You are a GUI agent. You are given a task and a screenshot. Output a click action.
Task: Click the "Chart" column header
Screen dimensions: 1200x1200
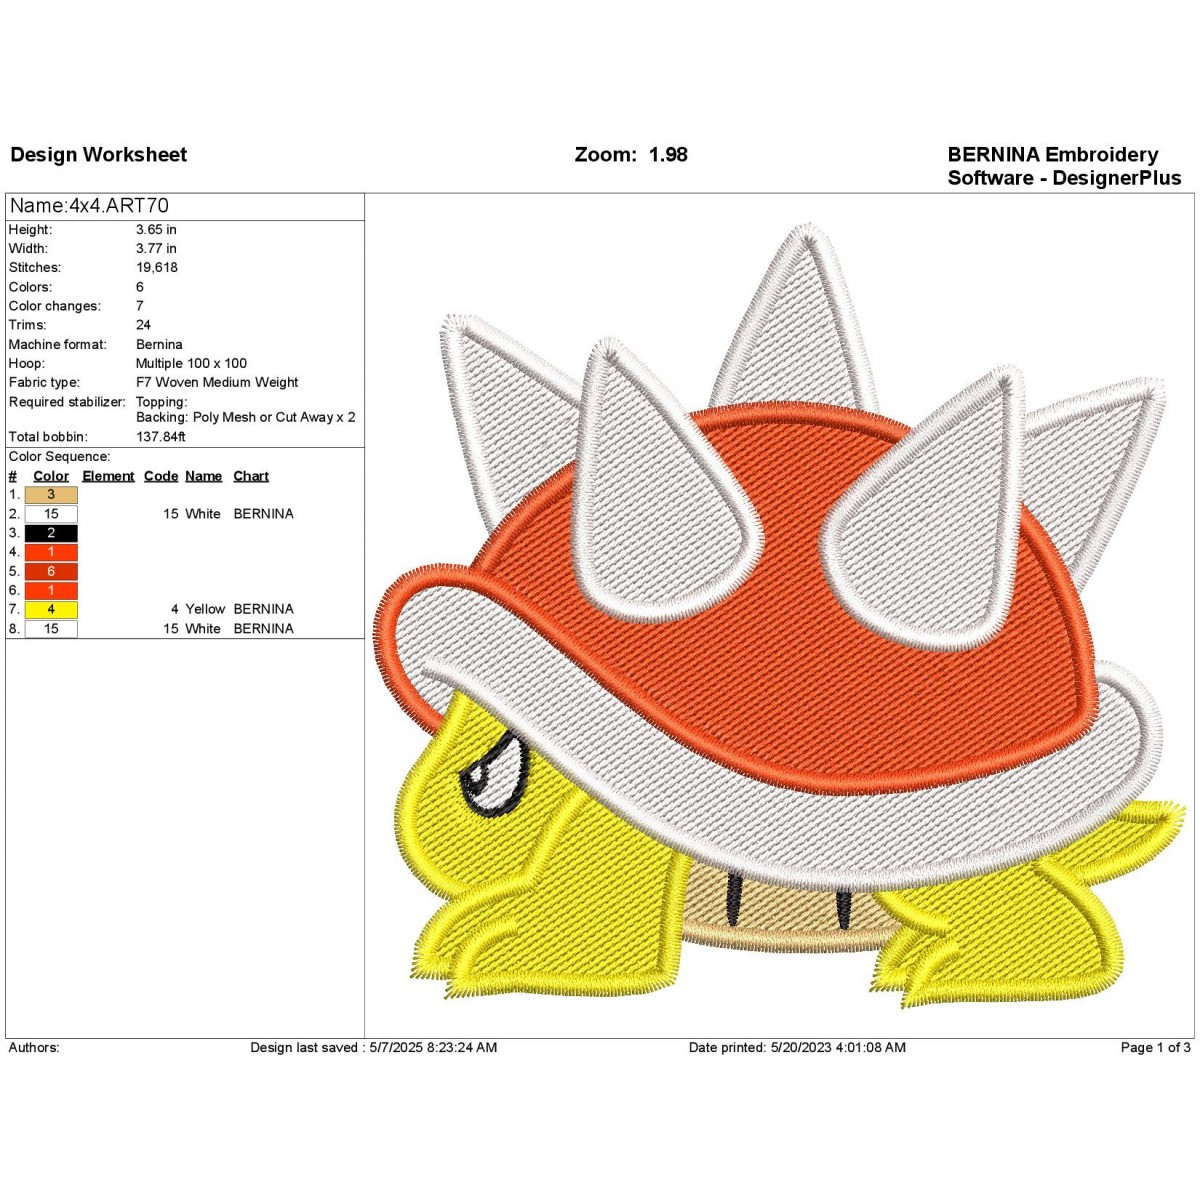click(251, 476)
